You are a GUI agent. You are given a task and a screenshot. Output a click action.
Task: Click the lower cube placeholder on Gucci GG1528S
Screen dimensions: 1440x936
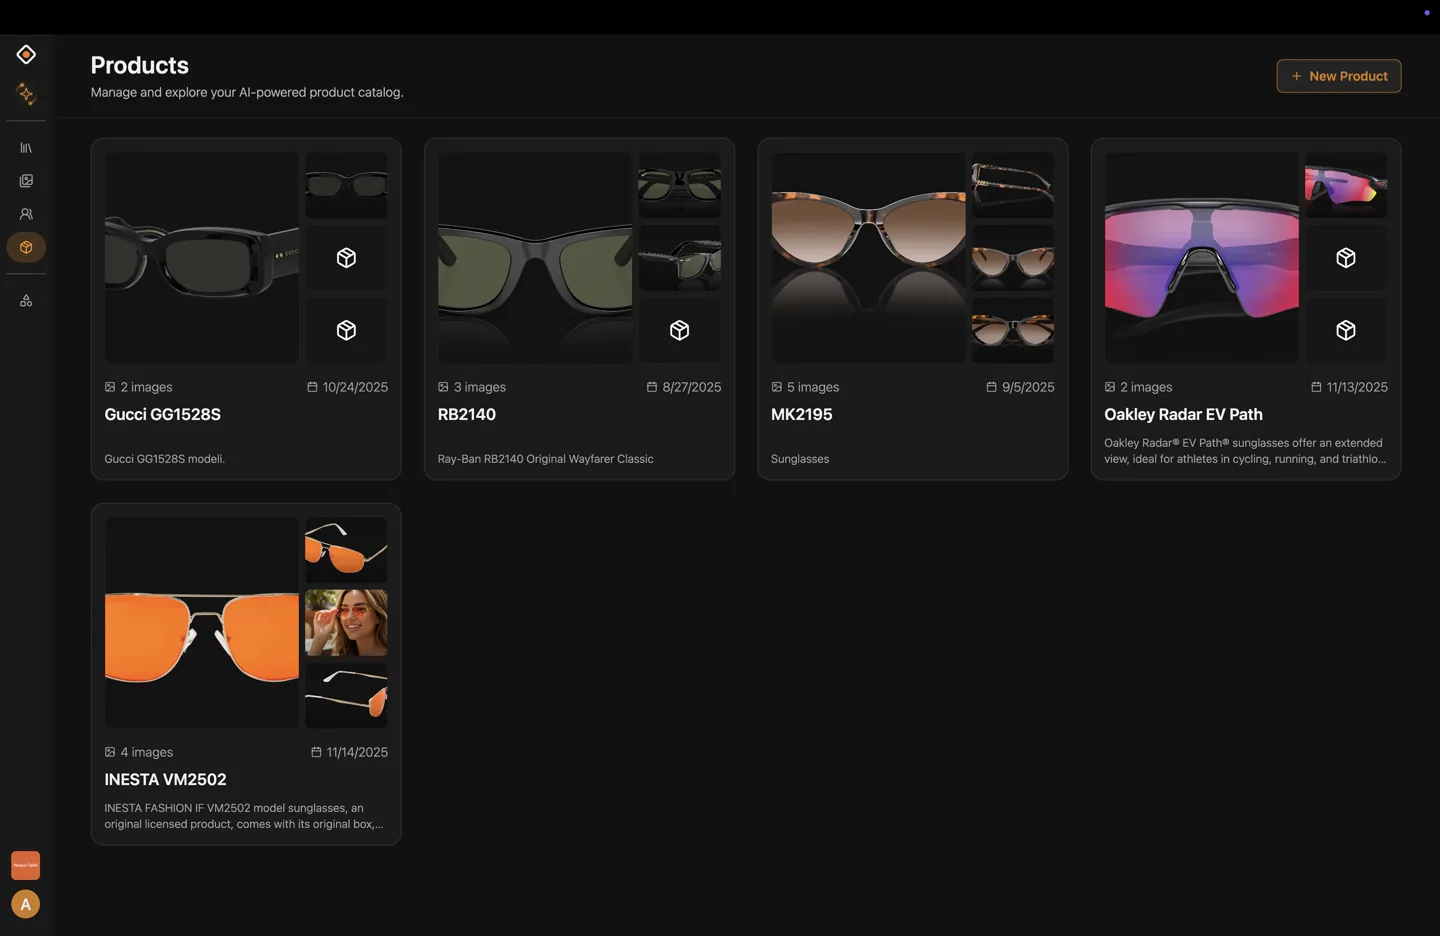(346, 330)
